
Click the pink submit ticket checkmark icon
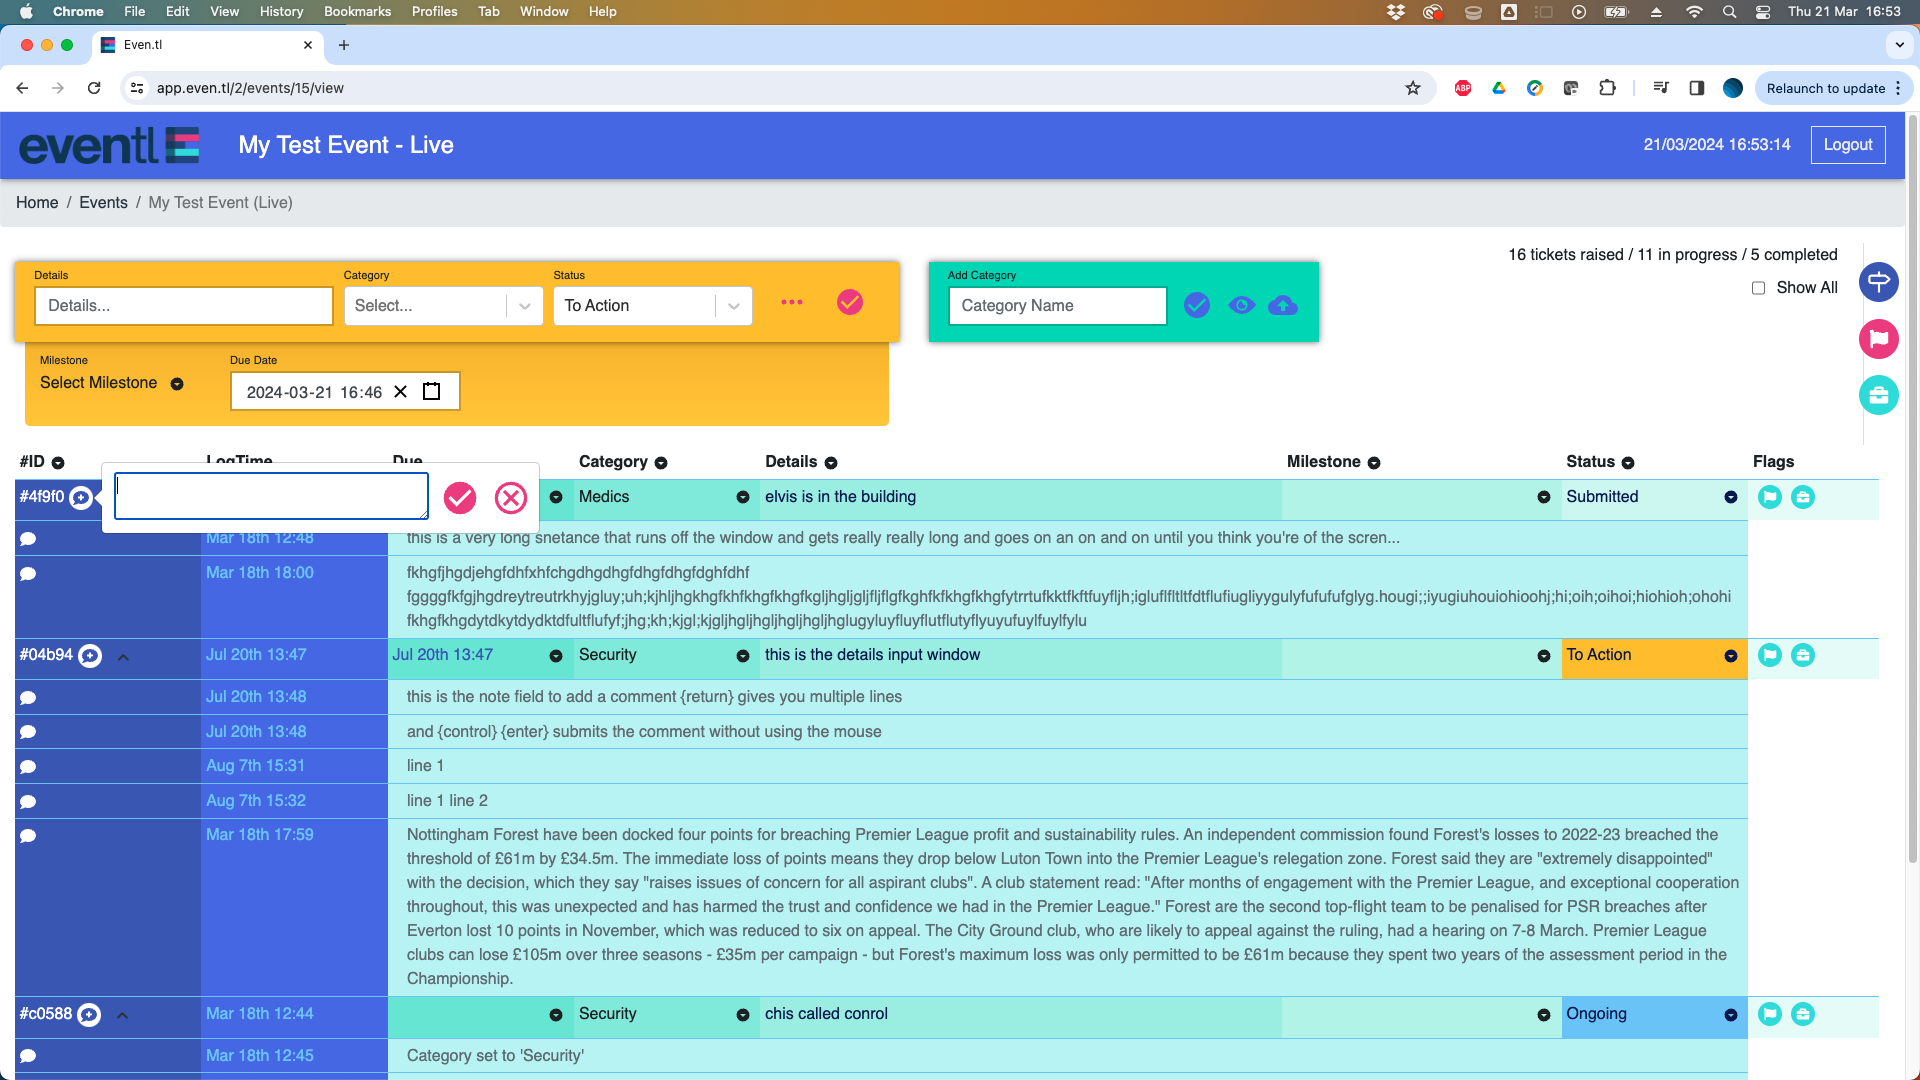point(850,302)
